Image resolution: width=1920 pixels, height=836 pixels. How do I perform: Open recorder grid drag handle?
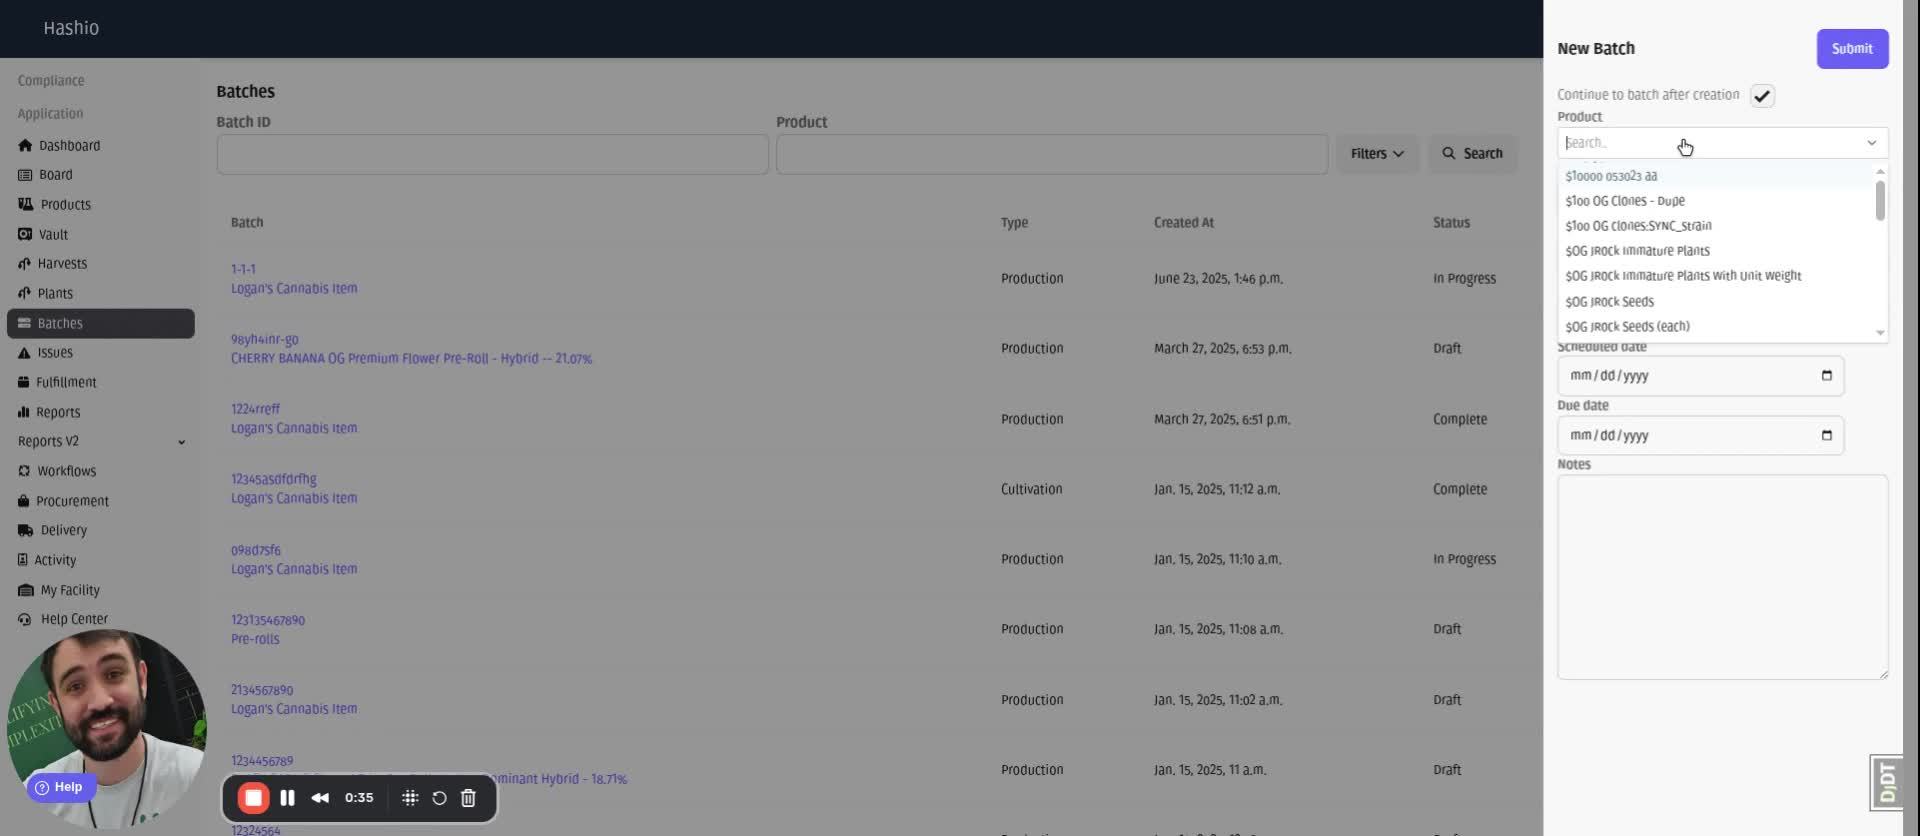(410, 798)
